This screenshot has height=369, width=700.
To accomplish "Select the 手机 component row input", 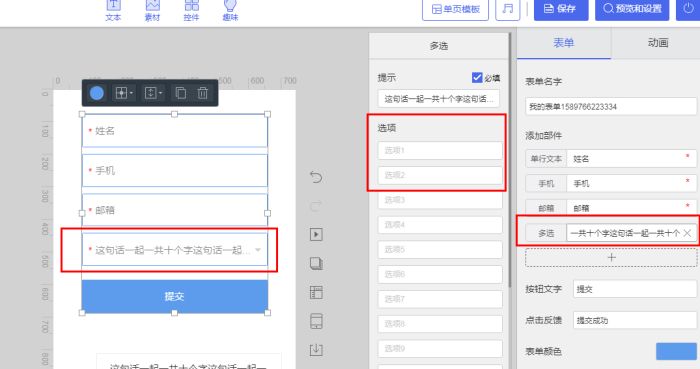I will point(631,183).
